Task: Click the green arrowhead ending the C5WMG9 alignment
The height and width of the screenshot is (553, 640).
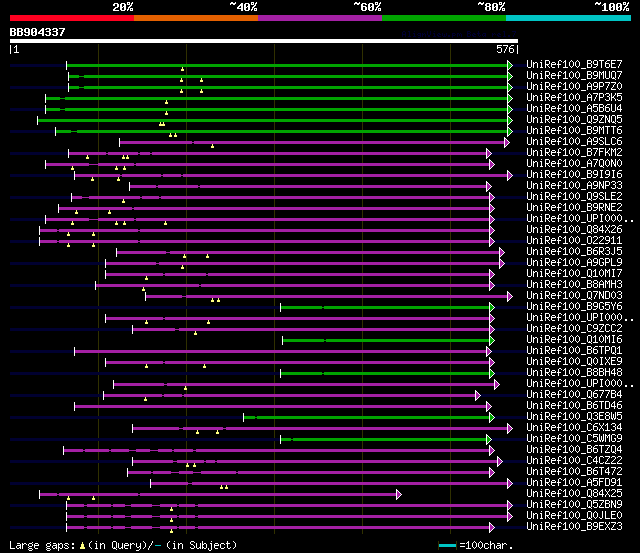Action: click(x=489, y=440)
